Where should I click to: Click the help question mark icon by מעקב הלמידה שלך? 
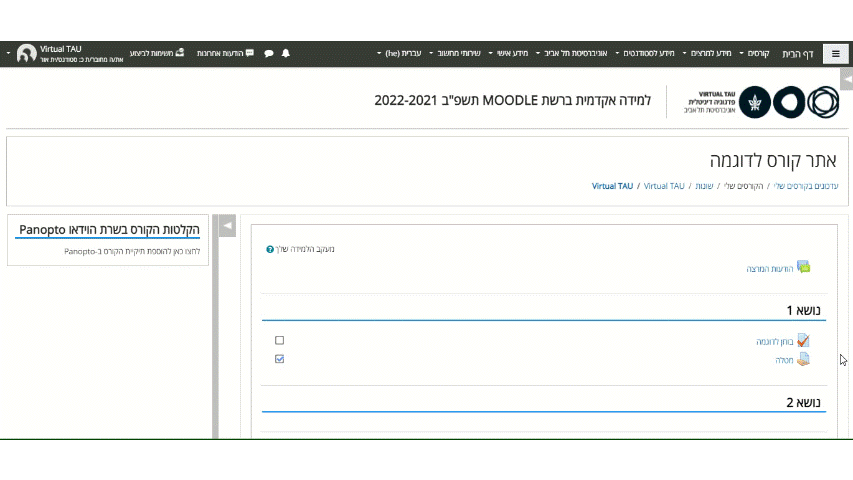point(270,249)
